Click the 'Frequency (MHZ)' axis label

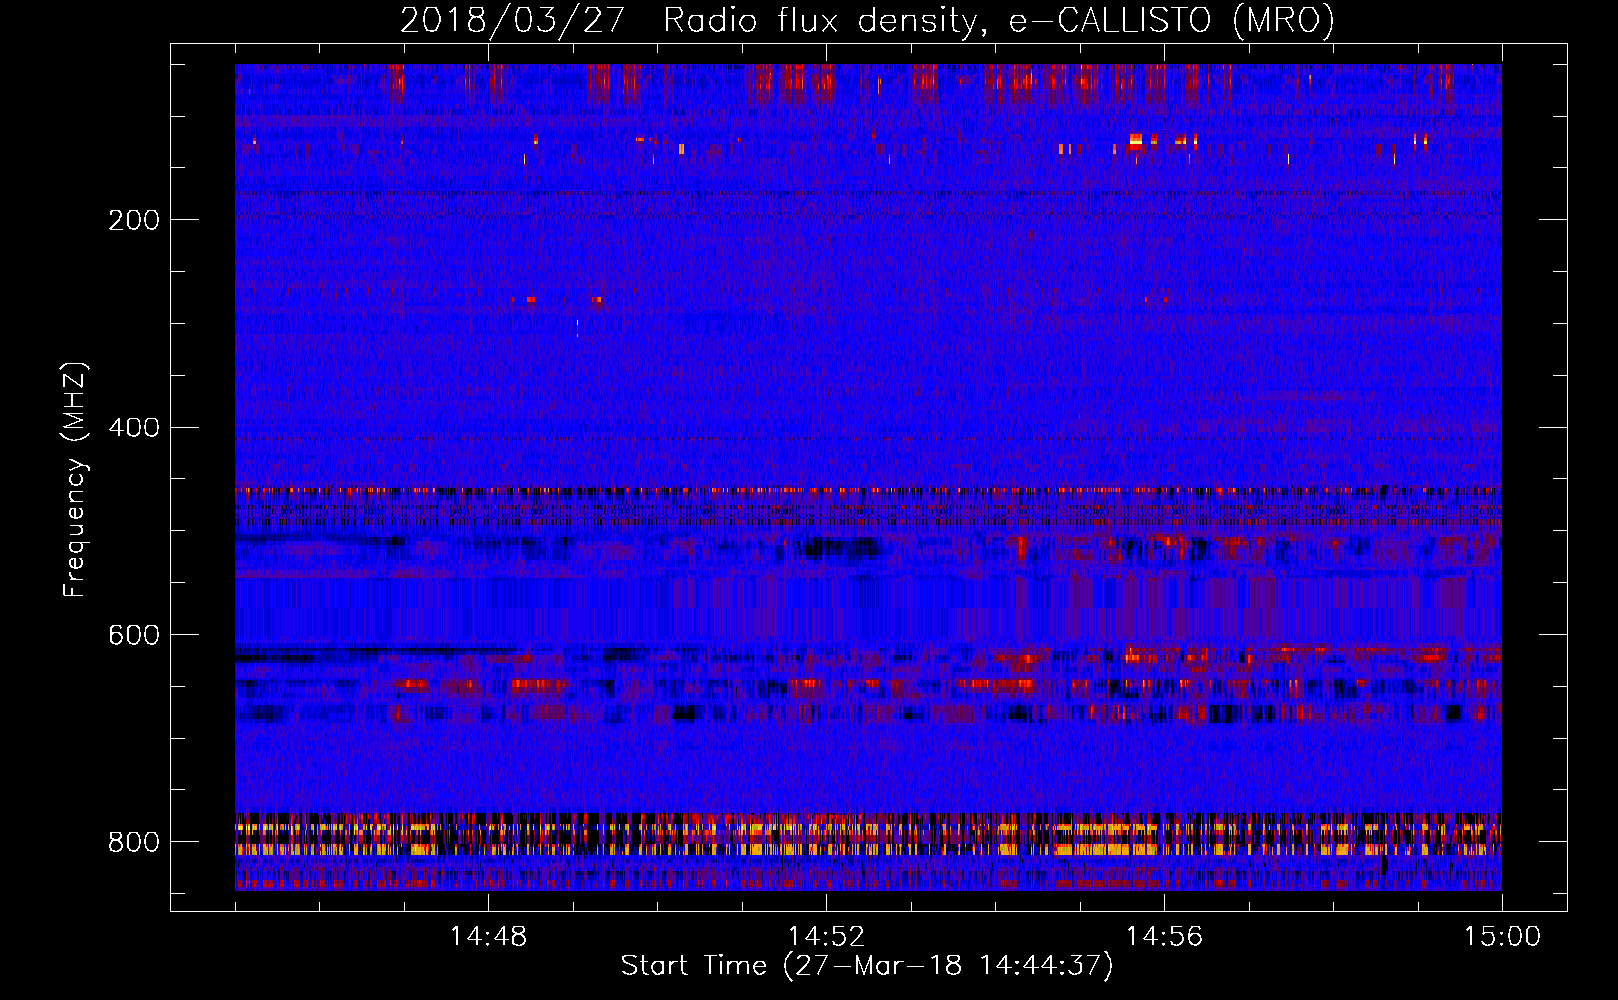point(75,479)
